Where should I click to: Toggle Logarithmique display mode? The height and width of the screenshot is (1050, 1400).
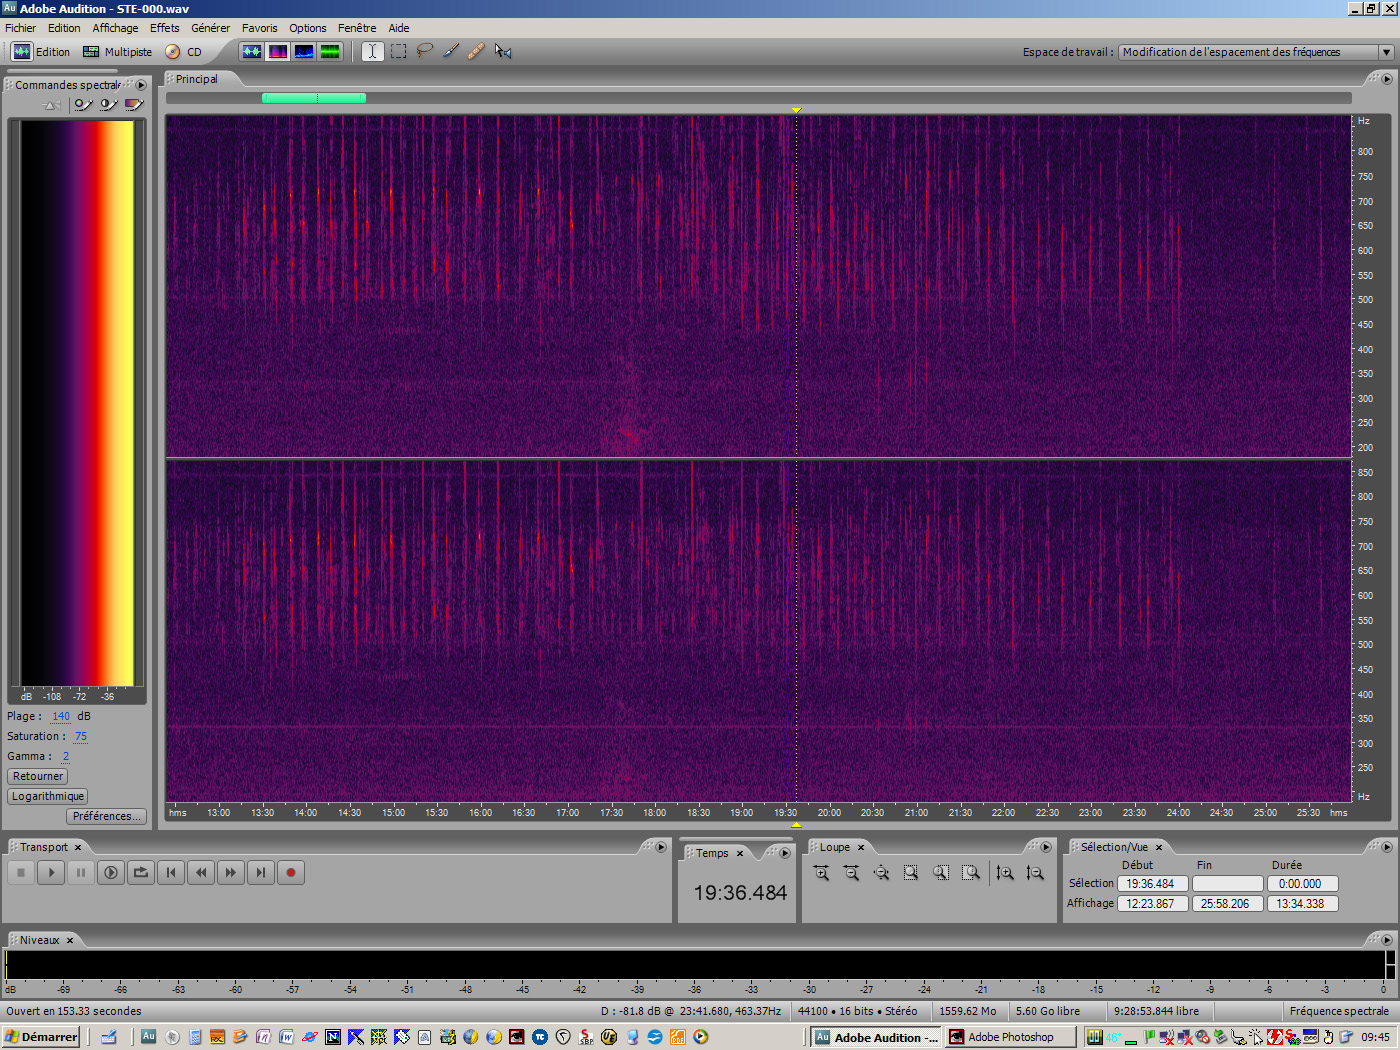[47, 796]
